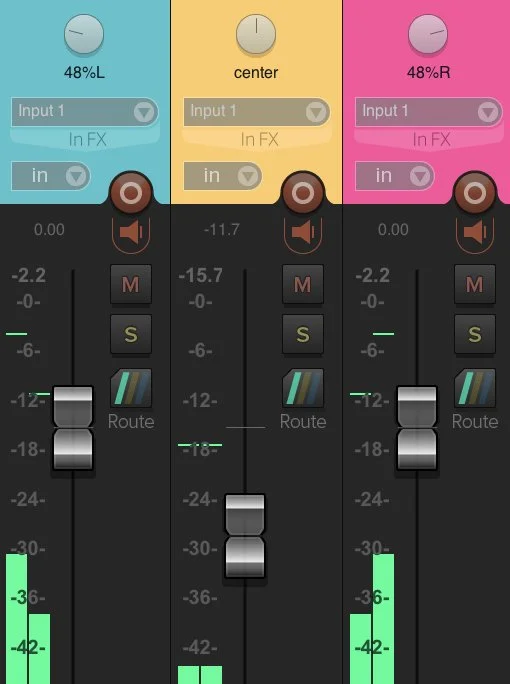Viewport: 510px width, 684px height.
Task: Click the volume fader handle on pink track
Action: pos(417,428)
